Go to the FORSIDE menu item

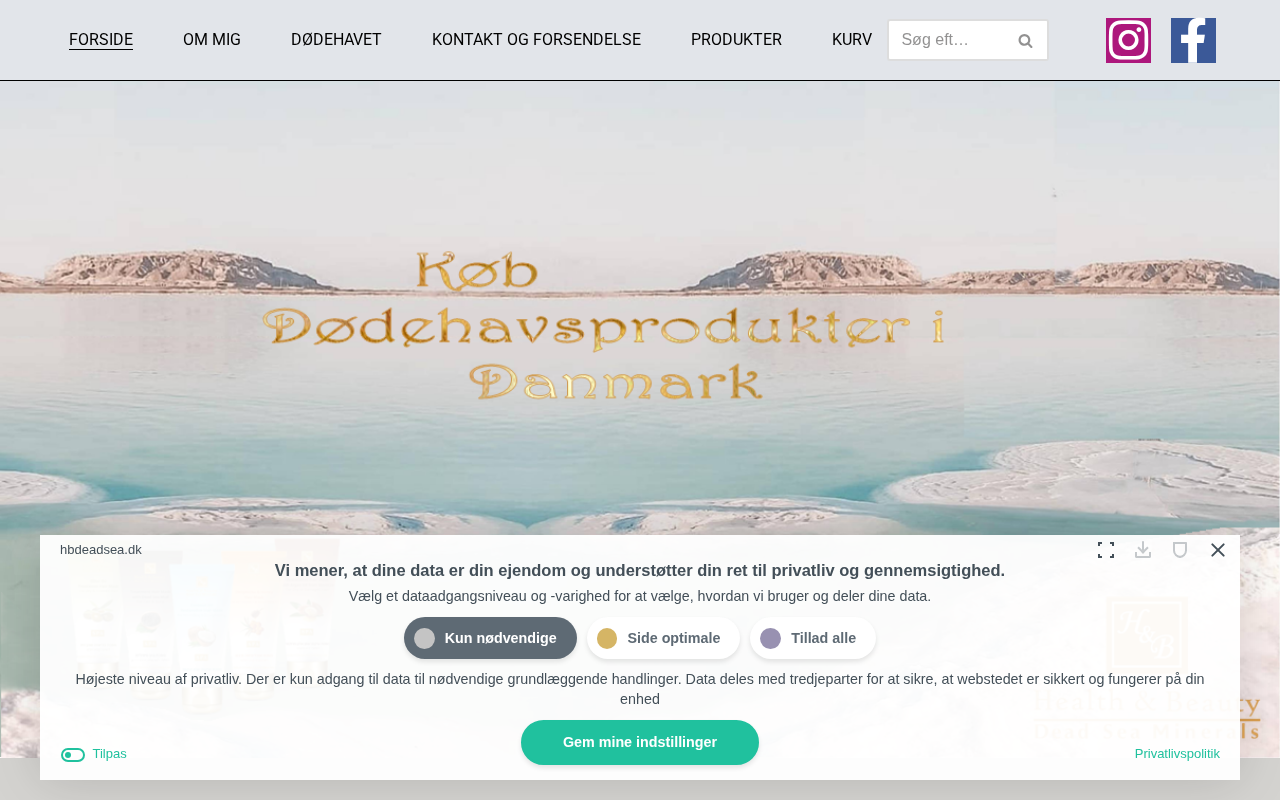[101, 40]
